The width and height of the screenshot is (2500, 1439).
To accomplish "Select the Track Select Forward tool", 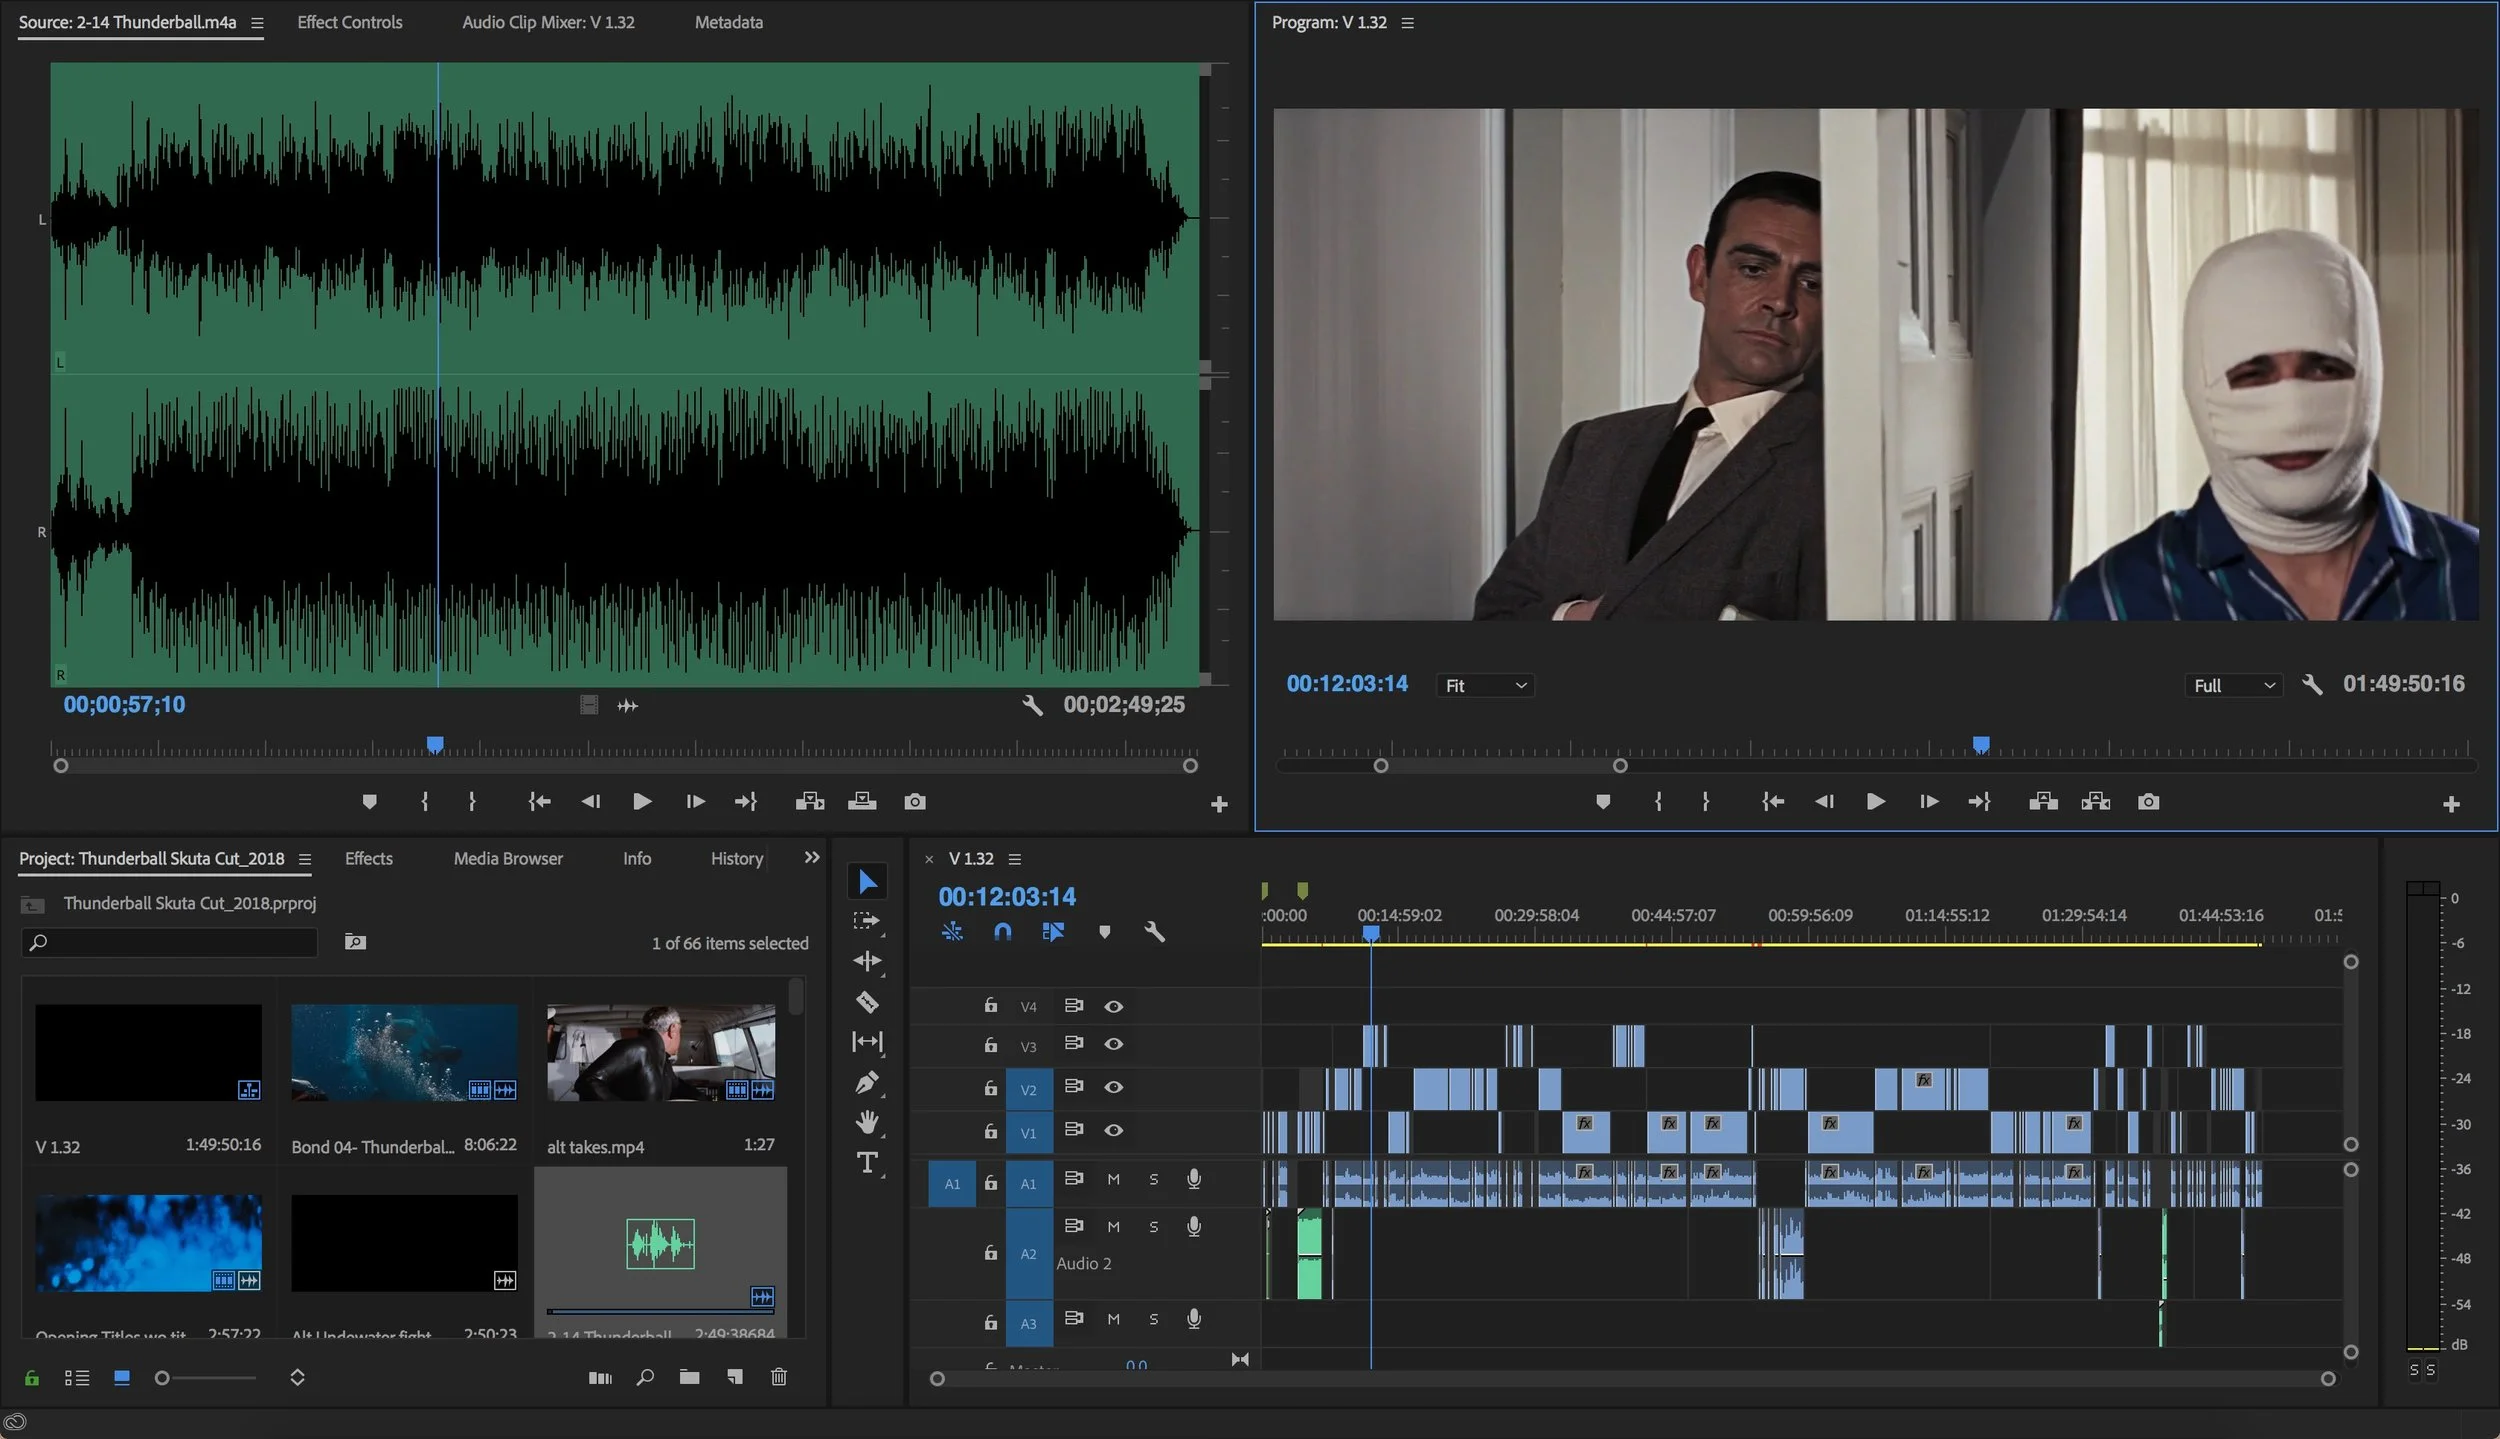I will click(867, 921).
